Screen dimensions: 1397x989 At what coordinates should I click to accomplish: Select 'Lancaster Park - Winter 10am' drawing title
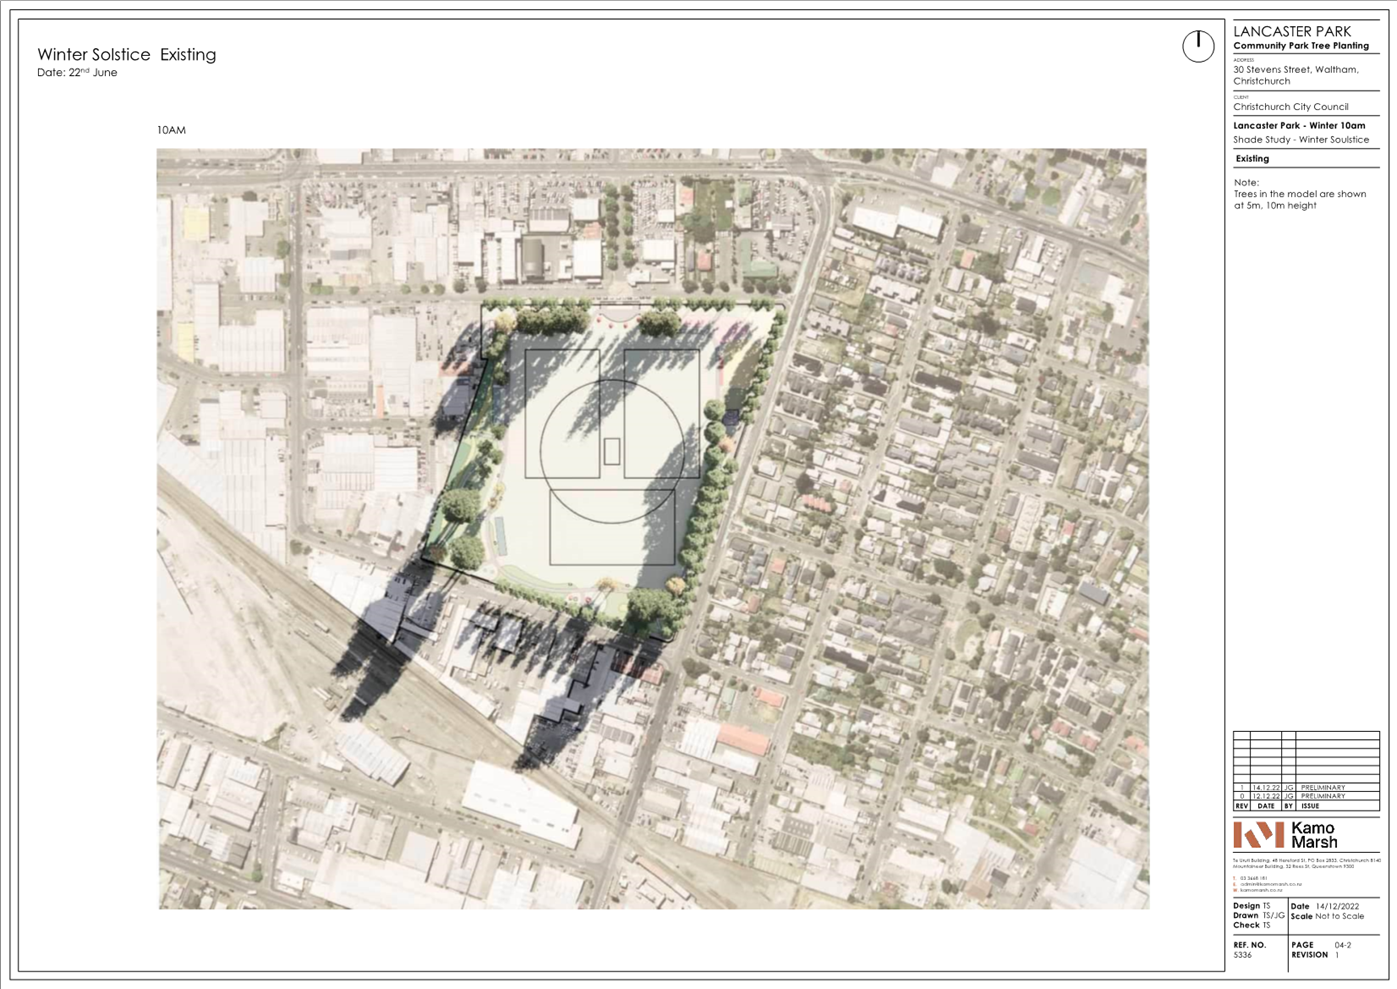(x=1299, y=126)
